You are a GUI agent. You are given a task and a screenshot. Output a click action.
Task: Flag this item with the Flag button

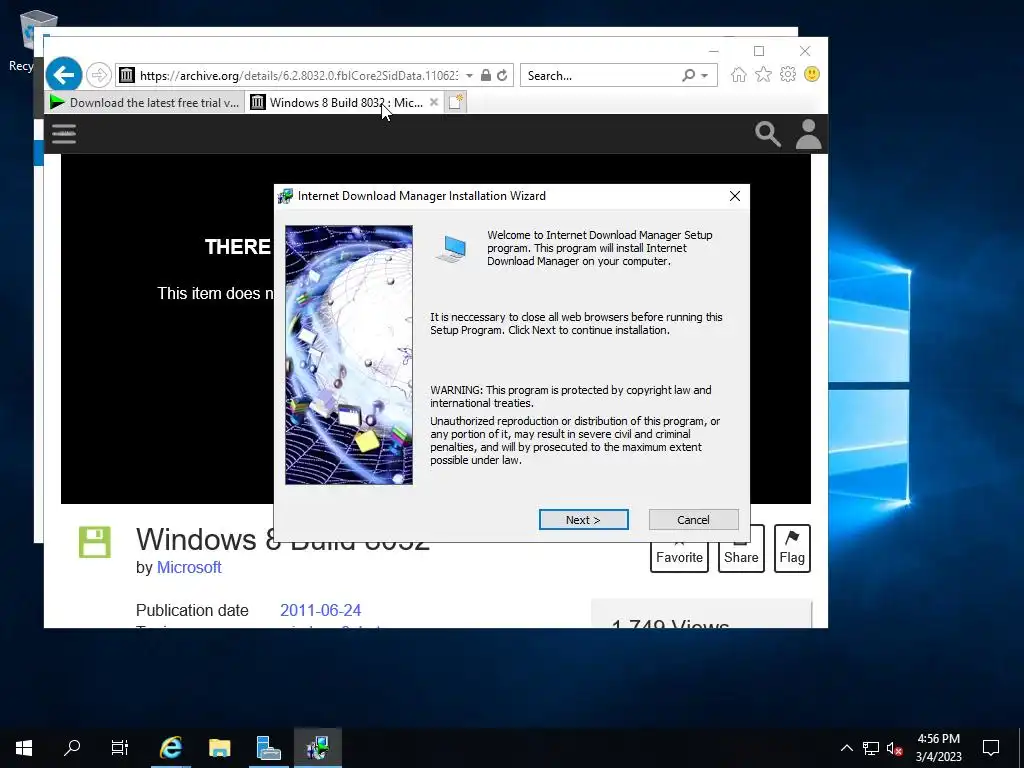click(792, 549)
